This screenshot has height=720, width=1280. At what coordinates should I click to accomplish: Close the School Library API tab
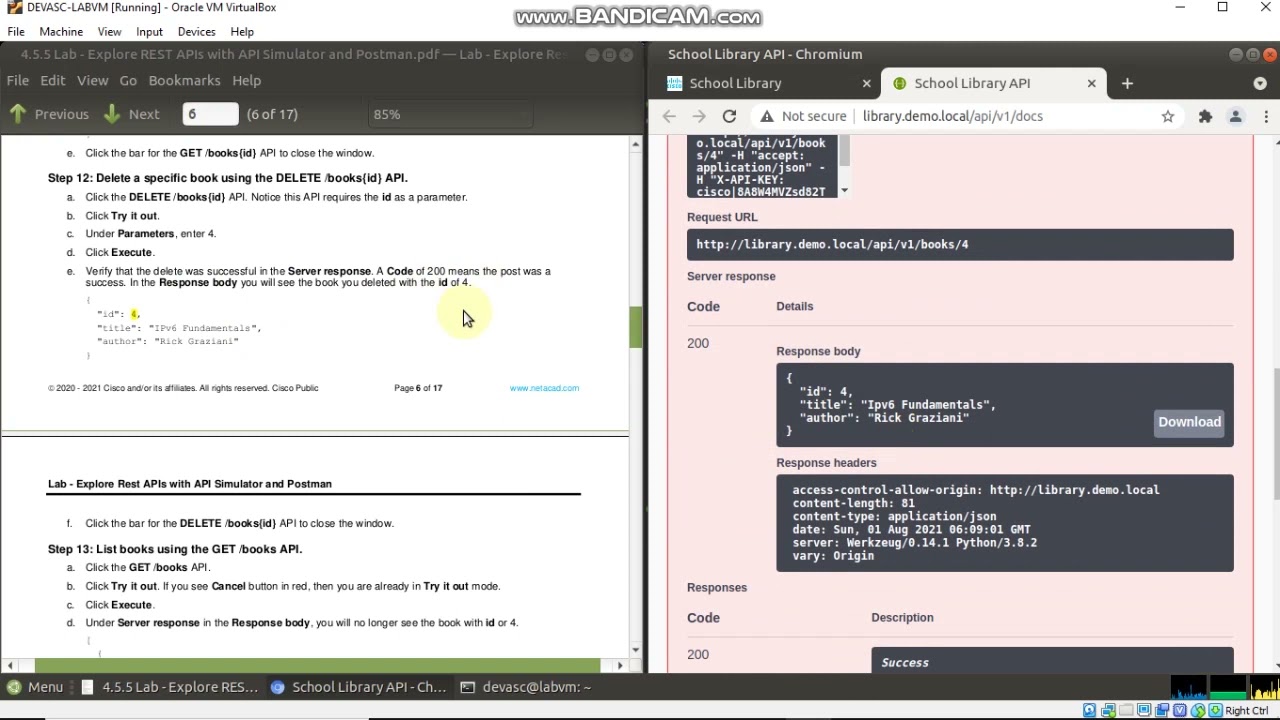(1092, 84)
